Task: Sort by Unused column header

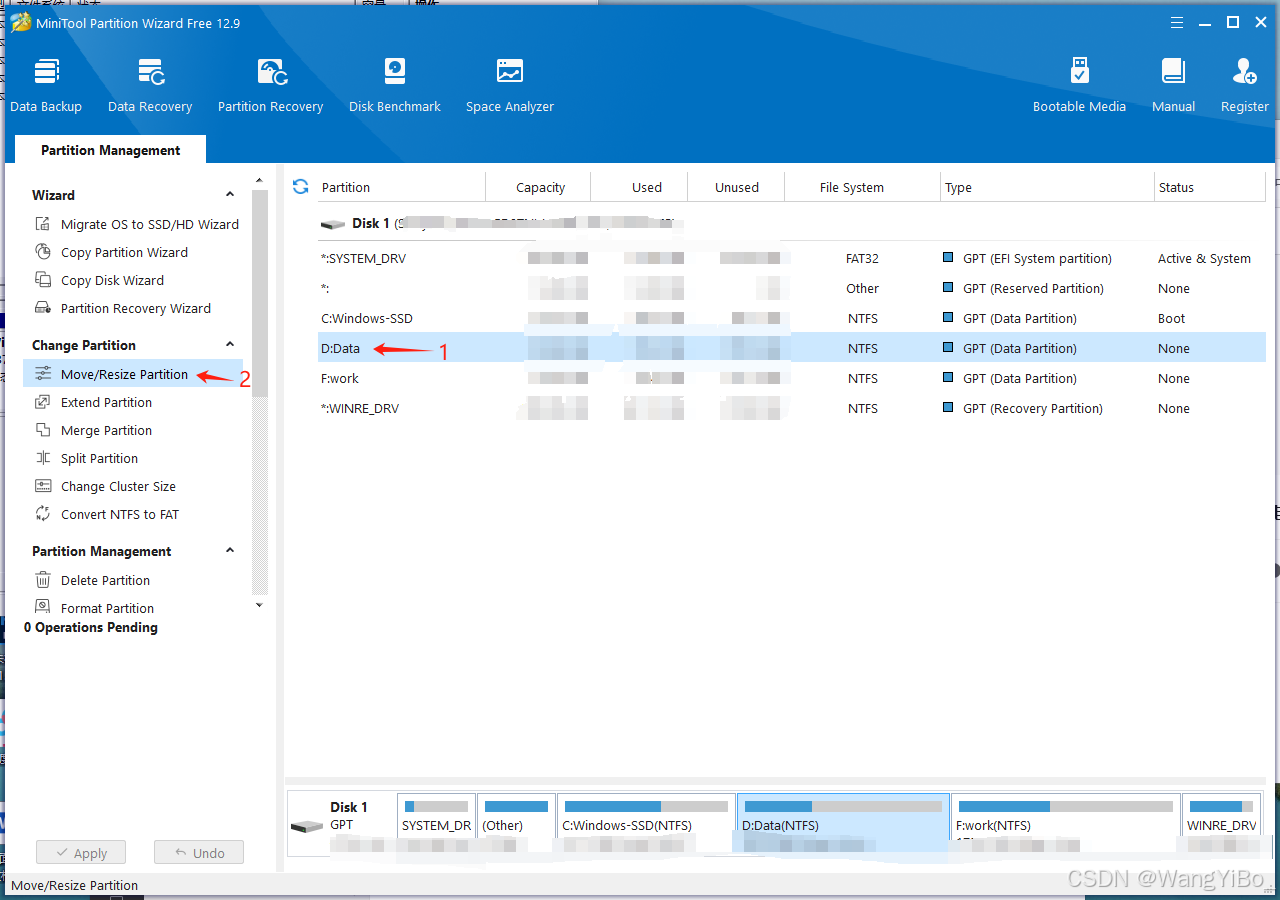Action: 737,187
